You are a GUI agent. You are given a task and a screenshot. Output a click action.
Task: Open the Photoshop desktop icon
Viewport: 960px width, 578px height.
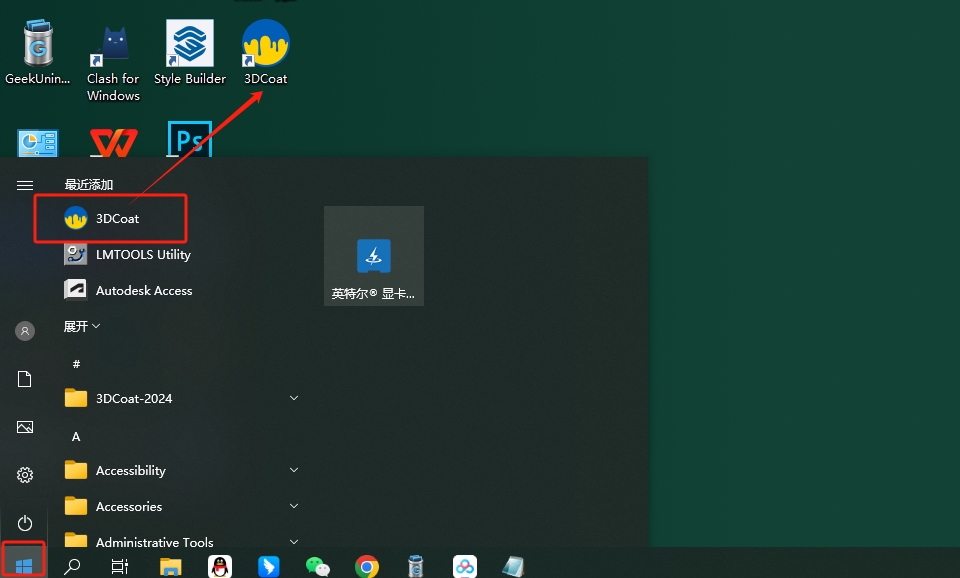[190, 139]
